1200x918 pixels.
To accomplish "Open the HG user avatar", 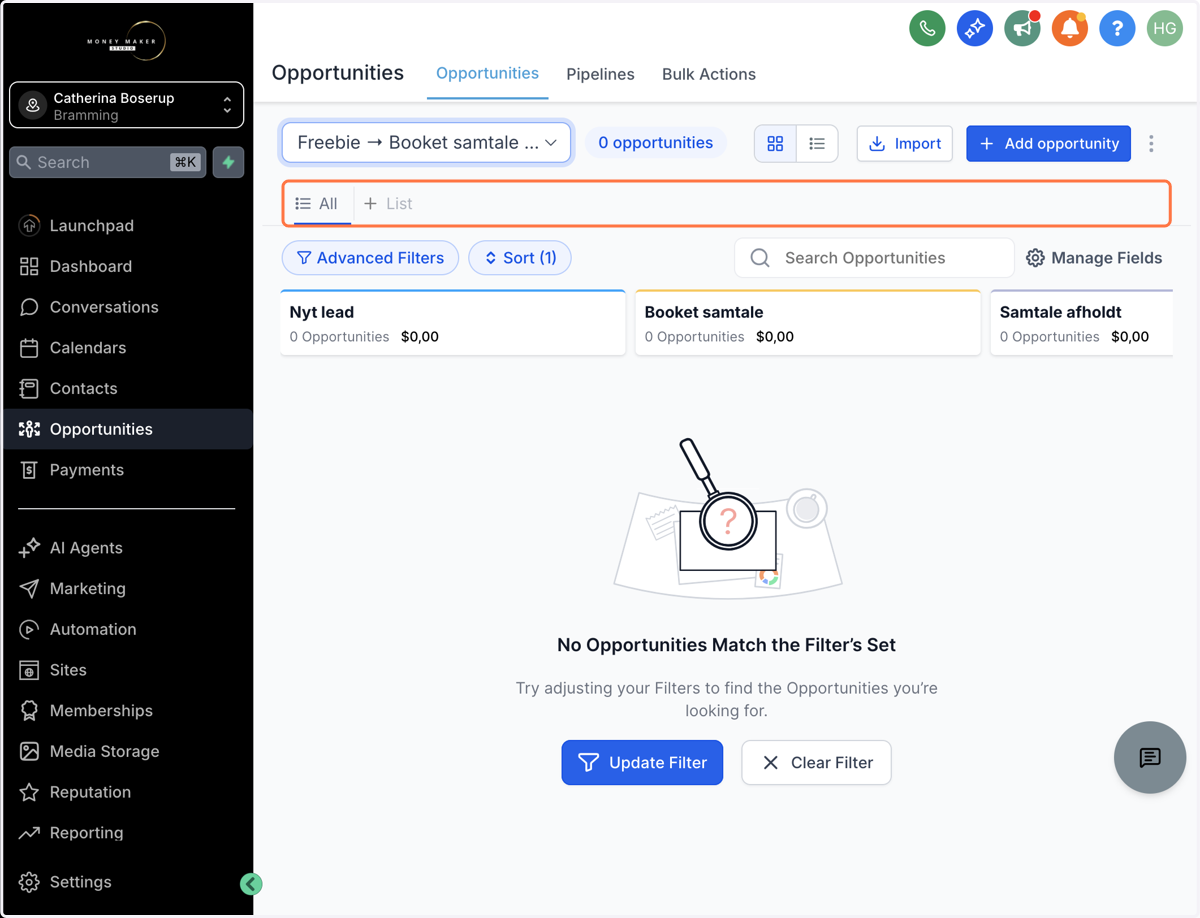I will click(x=1165, y=28).
